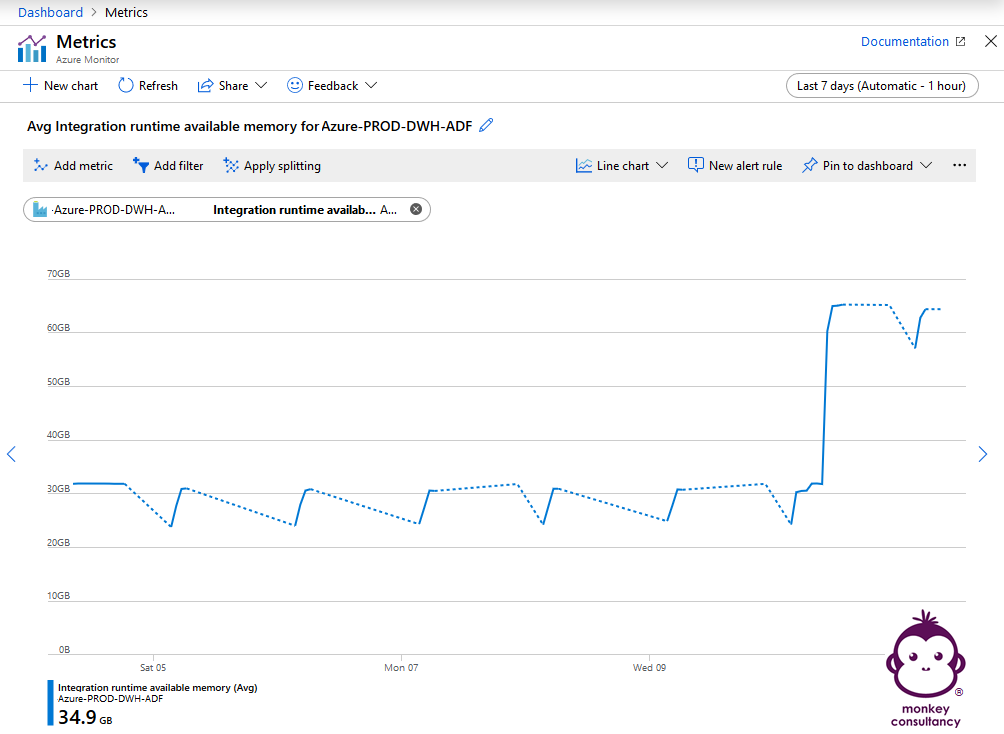
Task: Click the New alert rule icon
Action: [x=695, y=165]
